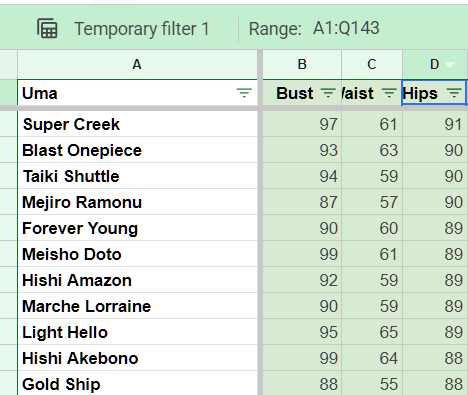The width and height of the screenshot is (468, 395).
Task: Select the Blast Onepiece cell
Action: point(137,150)
